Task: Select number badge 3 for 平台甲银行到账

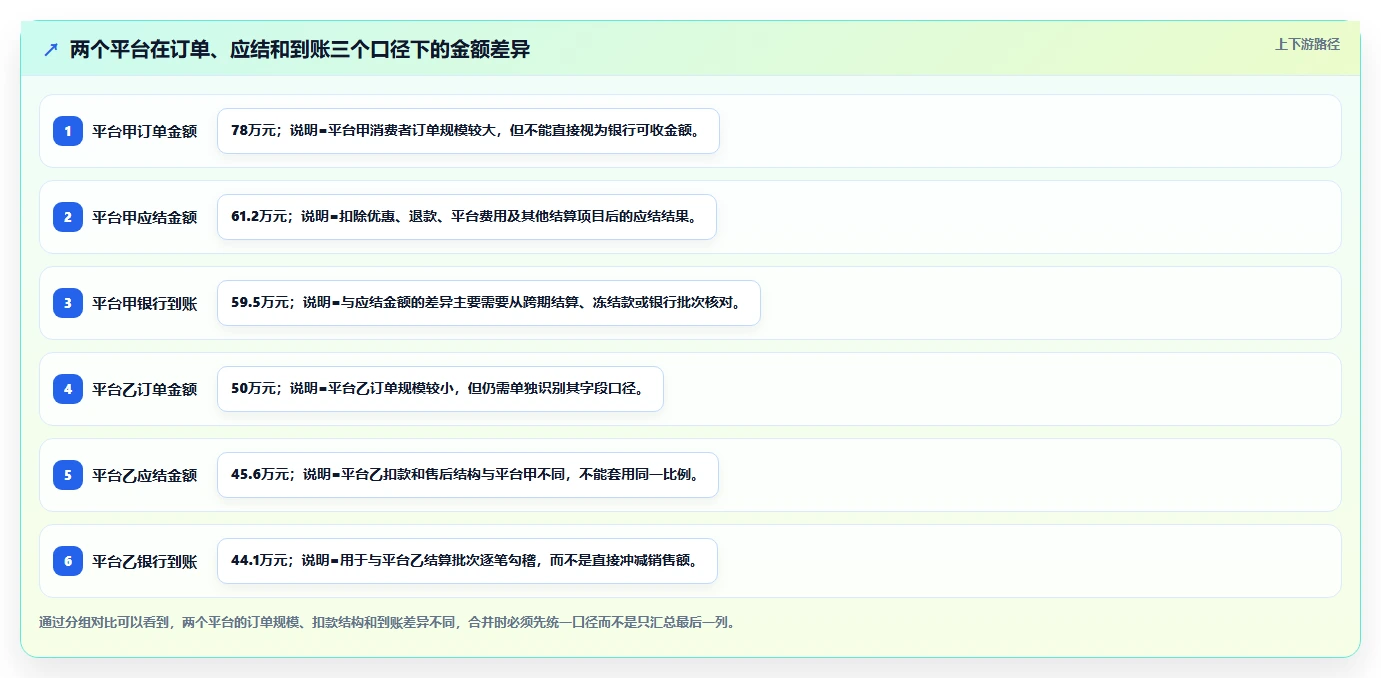Action: [x=68, y=302]
